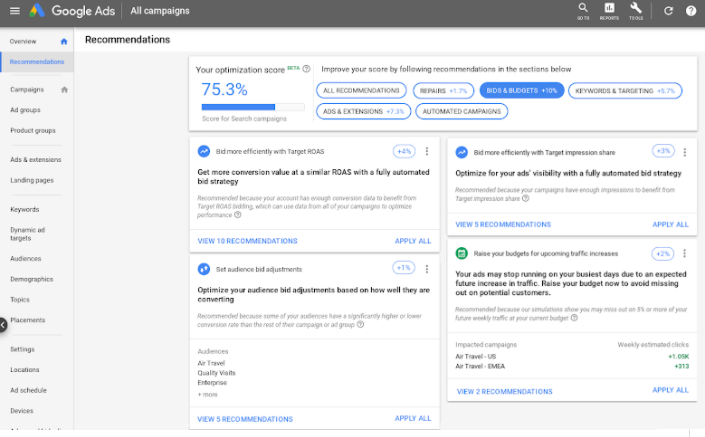The width and height of the screenshot is (705, 437).
Task: Open Ad groups in the sidebar
Action: tap(25, 110)
